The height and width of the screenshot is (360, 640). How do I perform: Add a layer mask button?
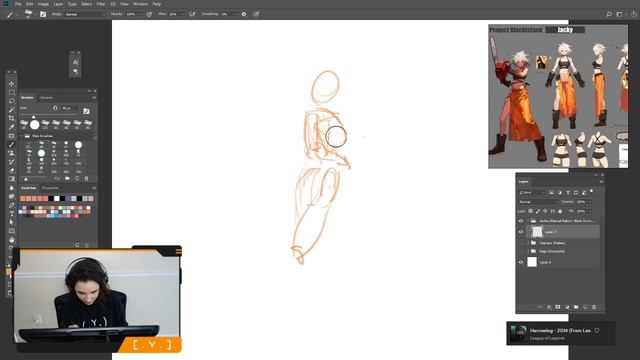click(x=558, y=307)
